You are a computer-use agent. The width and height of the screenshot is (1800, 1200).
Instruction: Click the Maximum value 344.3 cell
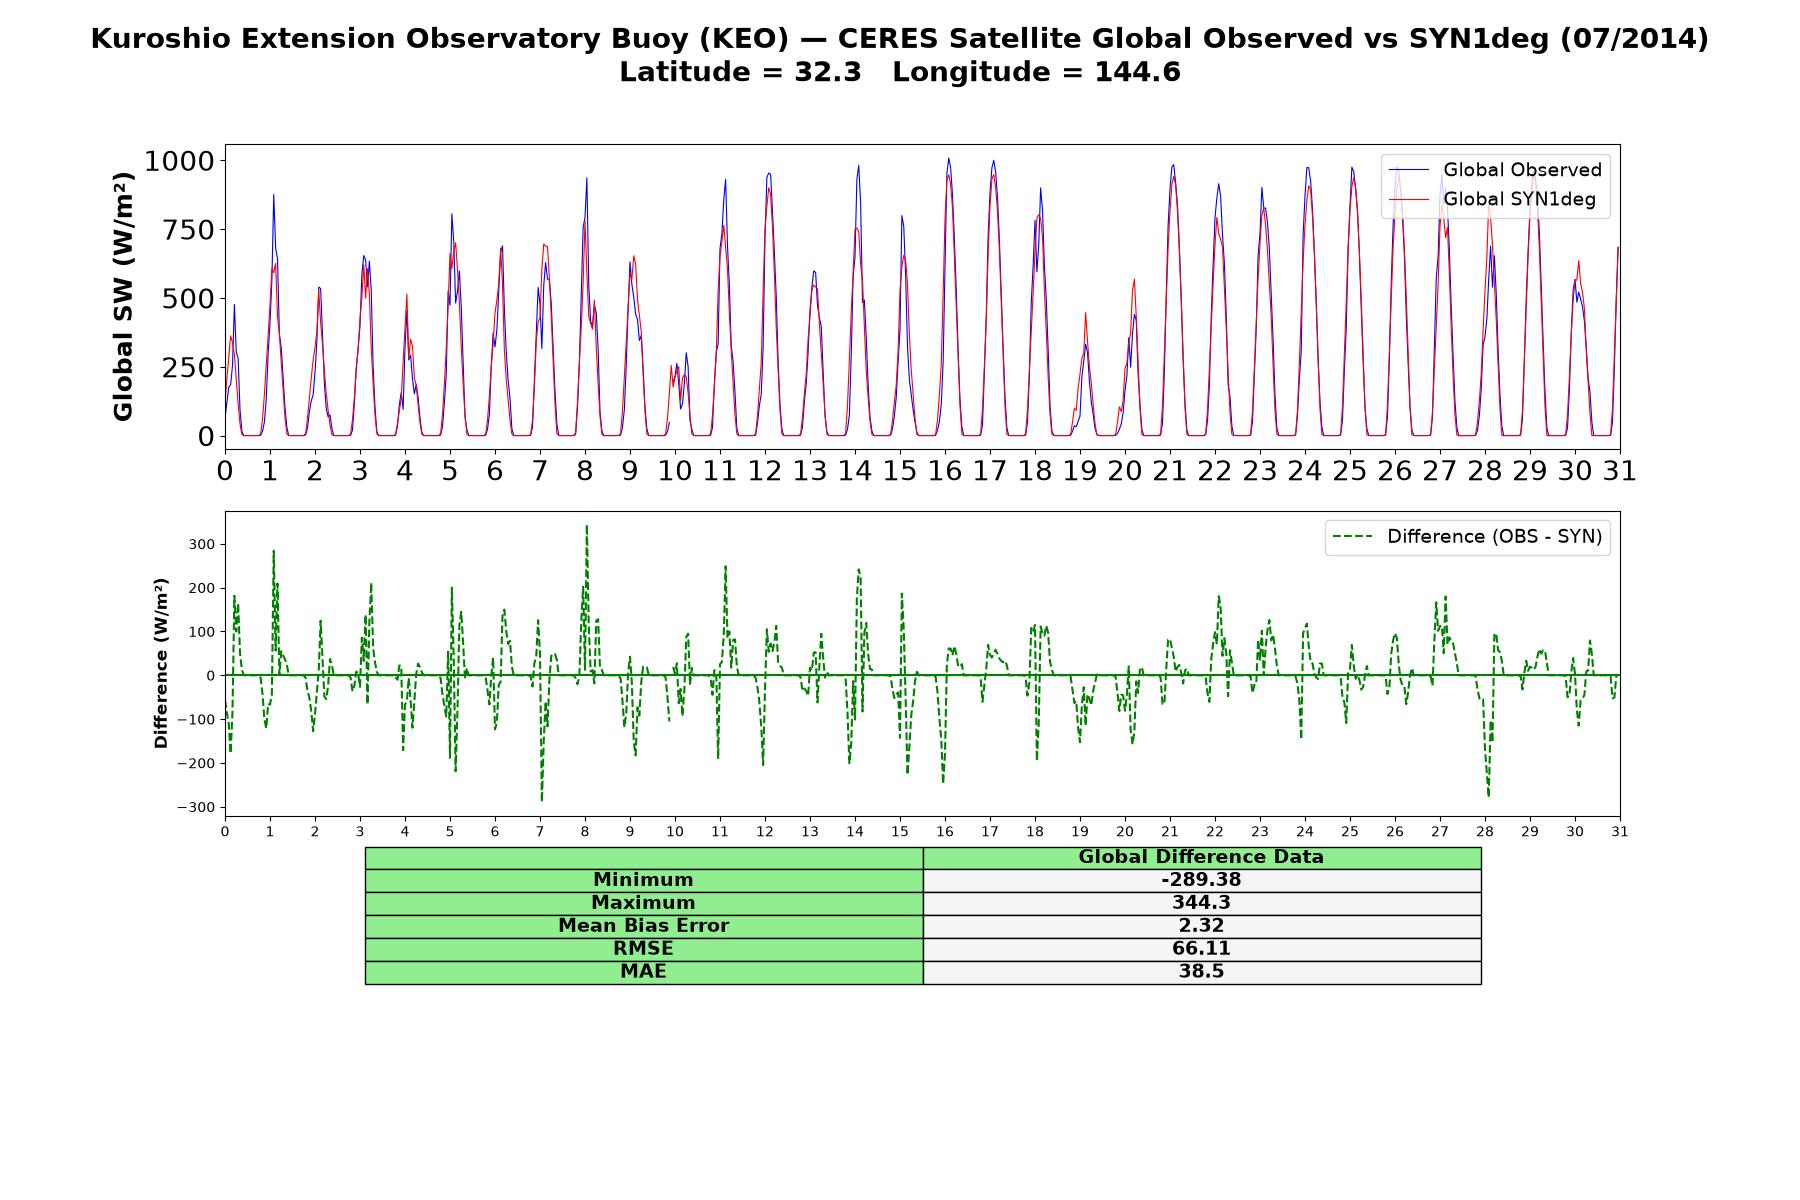coord(1201,903)
